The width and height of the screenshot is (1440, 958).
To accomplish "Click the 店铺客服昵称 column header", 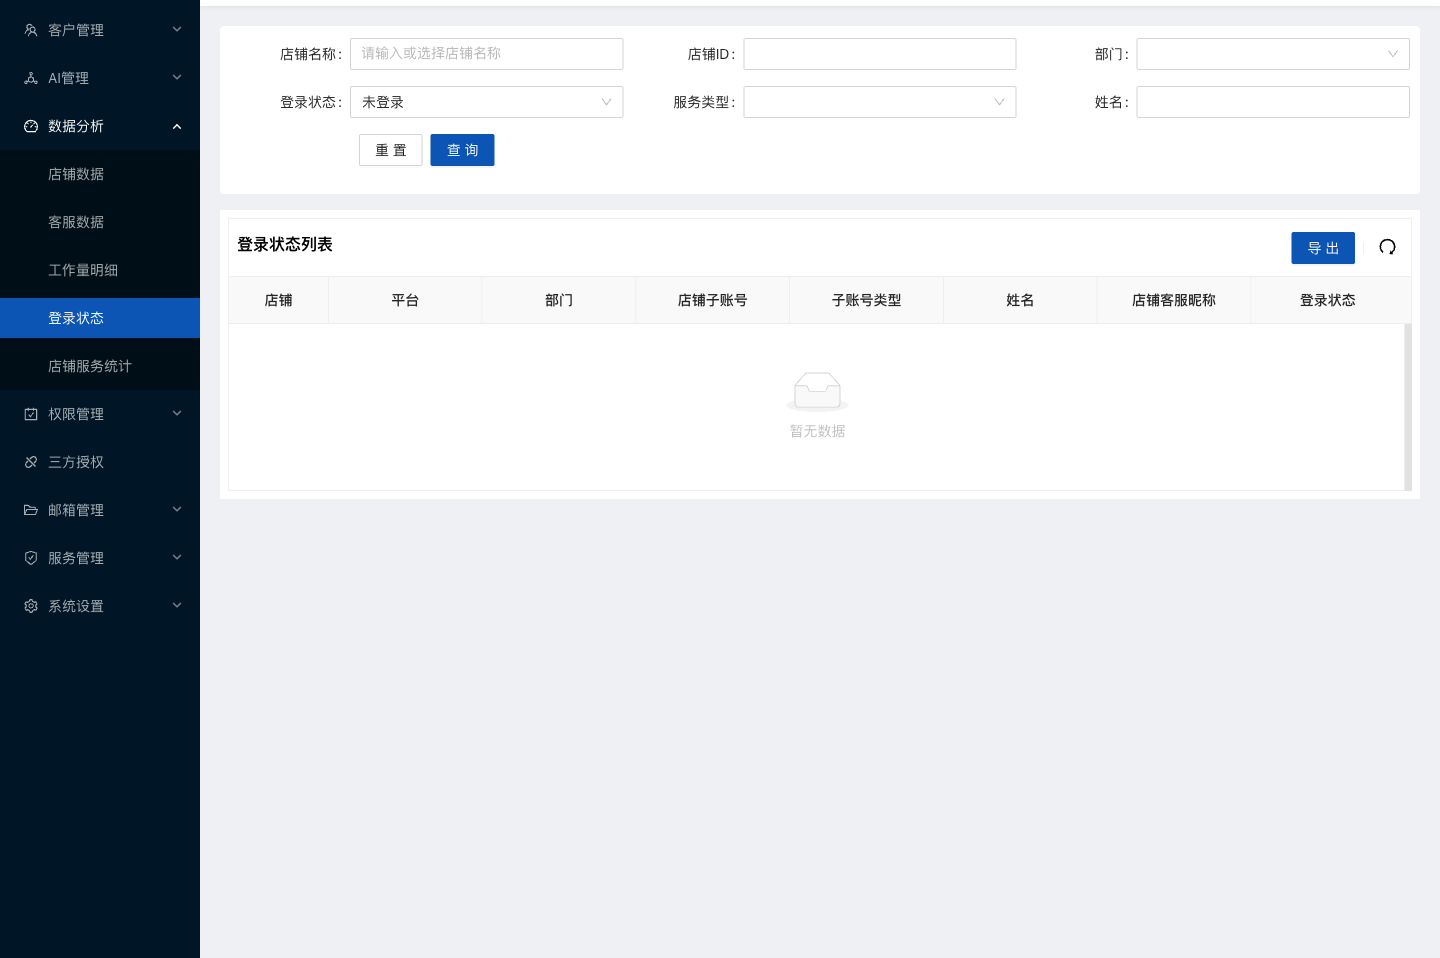I will 1174,300.
